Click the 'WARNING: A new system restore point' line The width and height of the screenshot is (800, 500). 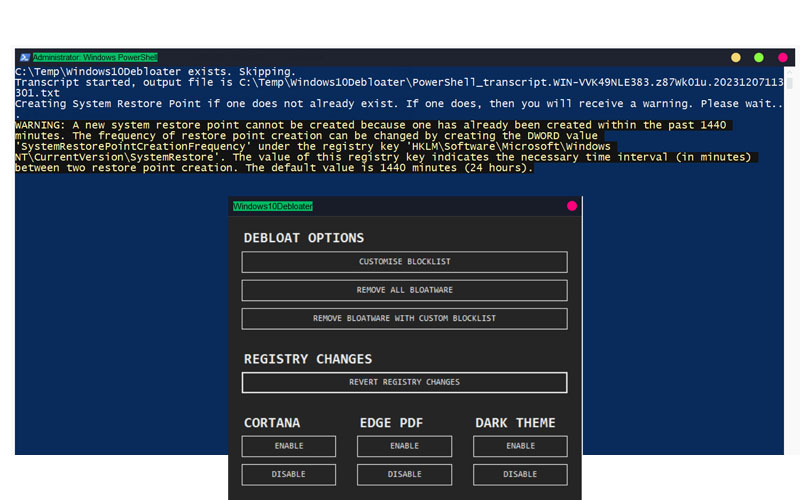[373, 125]
